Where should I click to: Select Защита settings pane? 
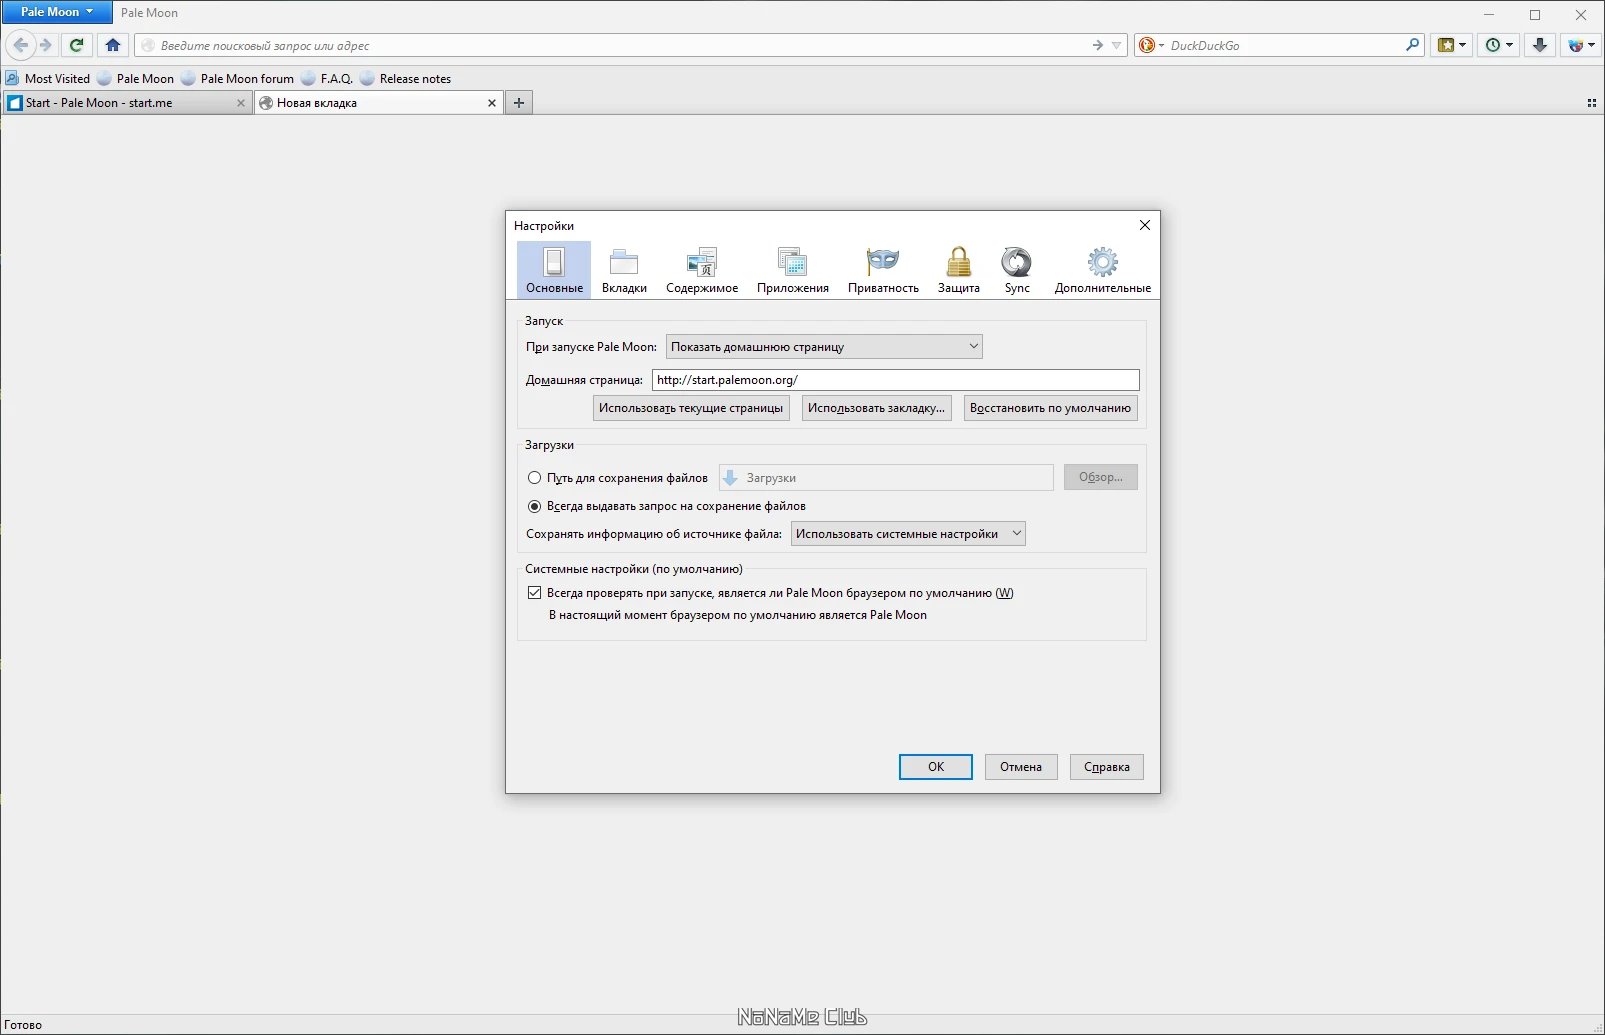tap(959, 270)
